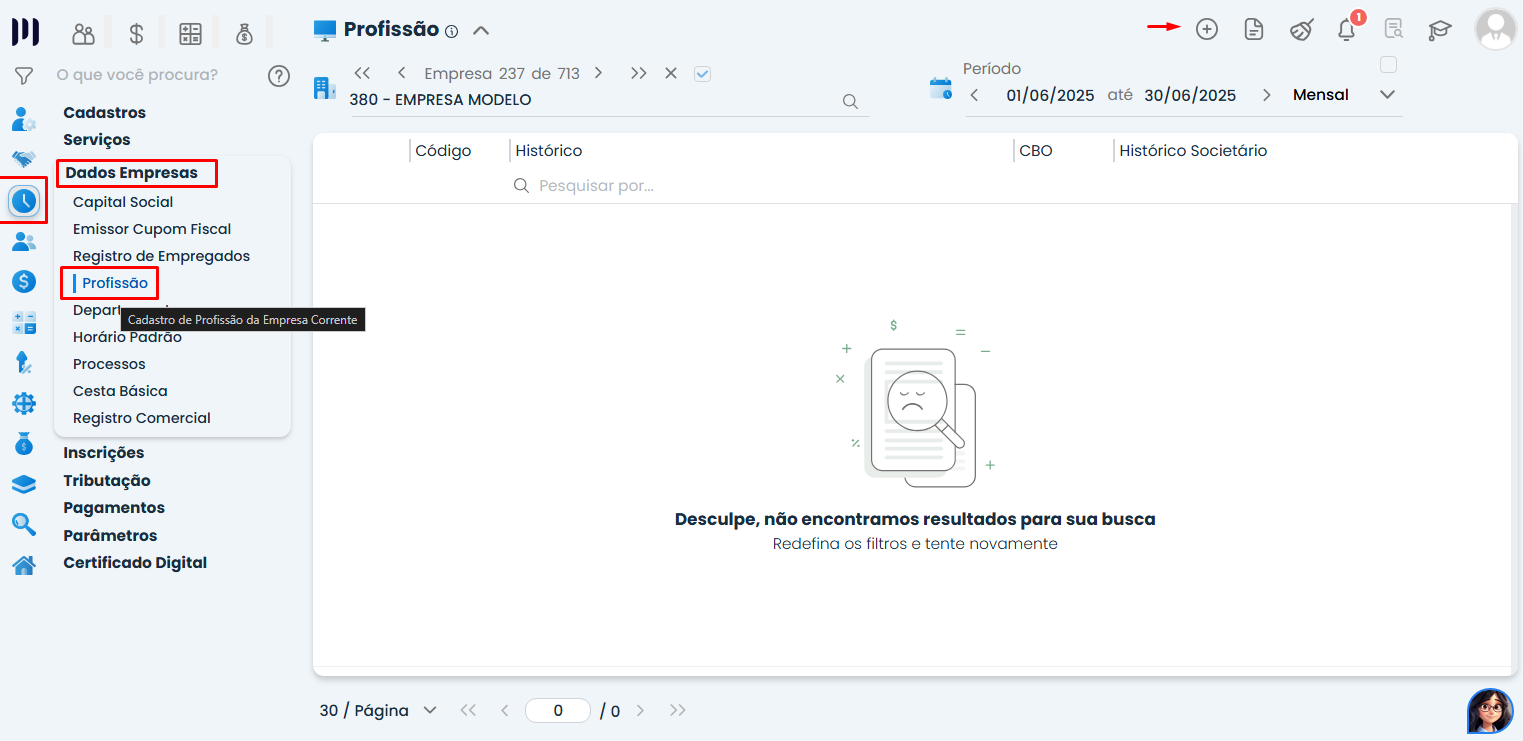Expand the Tributação menu
Screen dimensions: 1523x741
(x=107, y=481)
